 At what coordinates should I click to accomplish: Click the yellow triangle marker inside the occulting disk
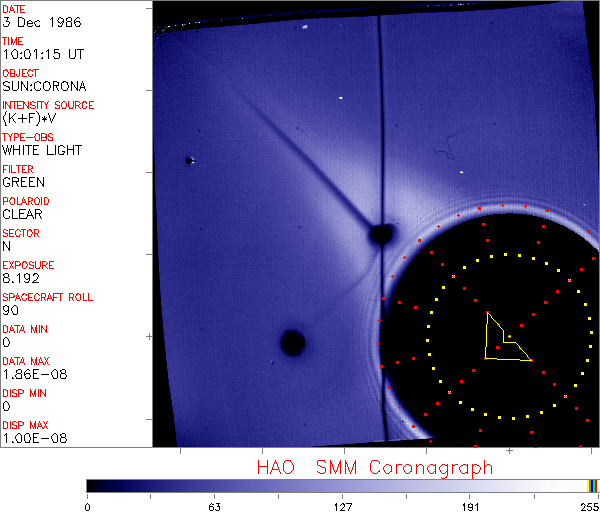tap(500, 342)
